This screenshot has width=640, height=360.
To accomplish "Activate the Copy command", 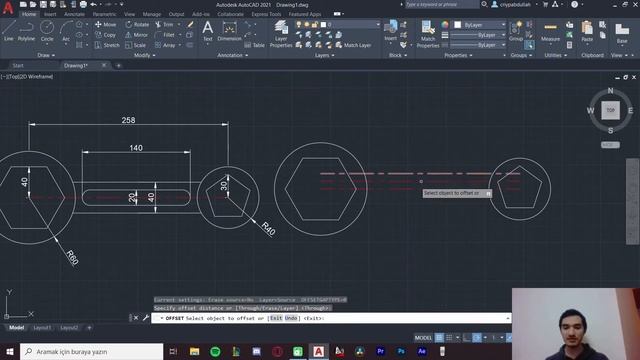I will tap(106, 35).
